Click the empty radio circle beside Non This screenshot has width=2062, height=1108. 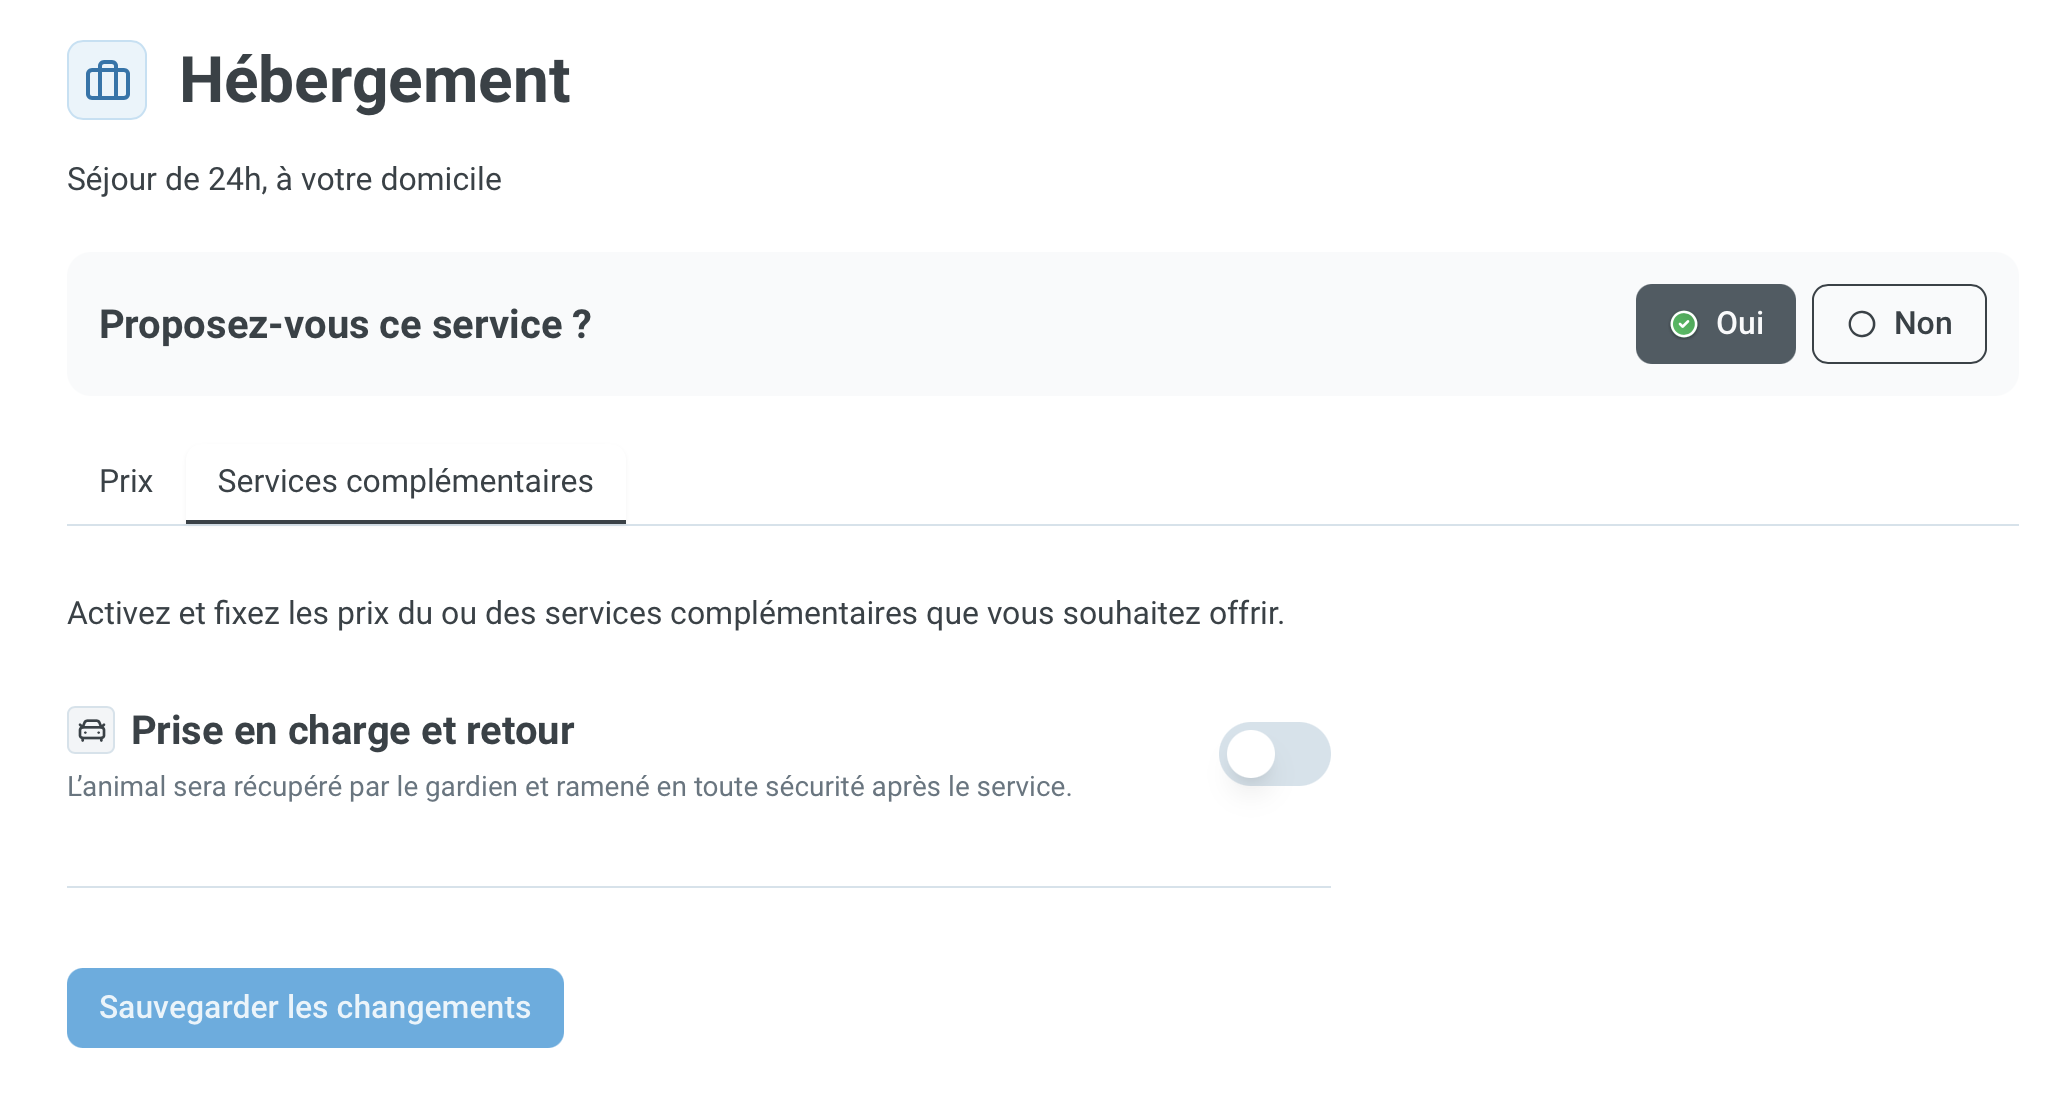click(x=1861, y=324)
